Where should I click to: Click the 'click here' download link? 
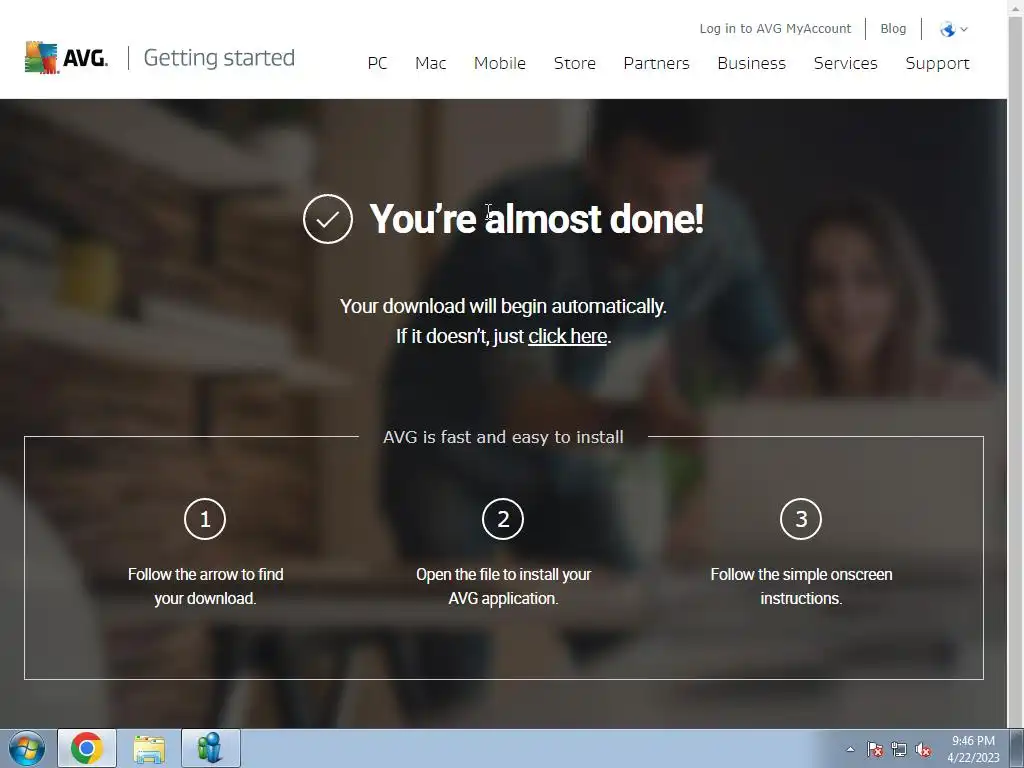pyautogui.click(x=568, y=336)
